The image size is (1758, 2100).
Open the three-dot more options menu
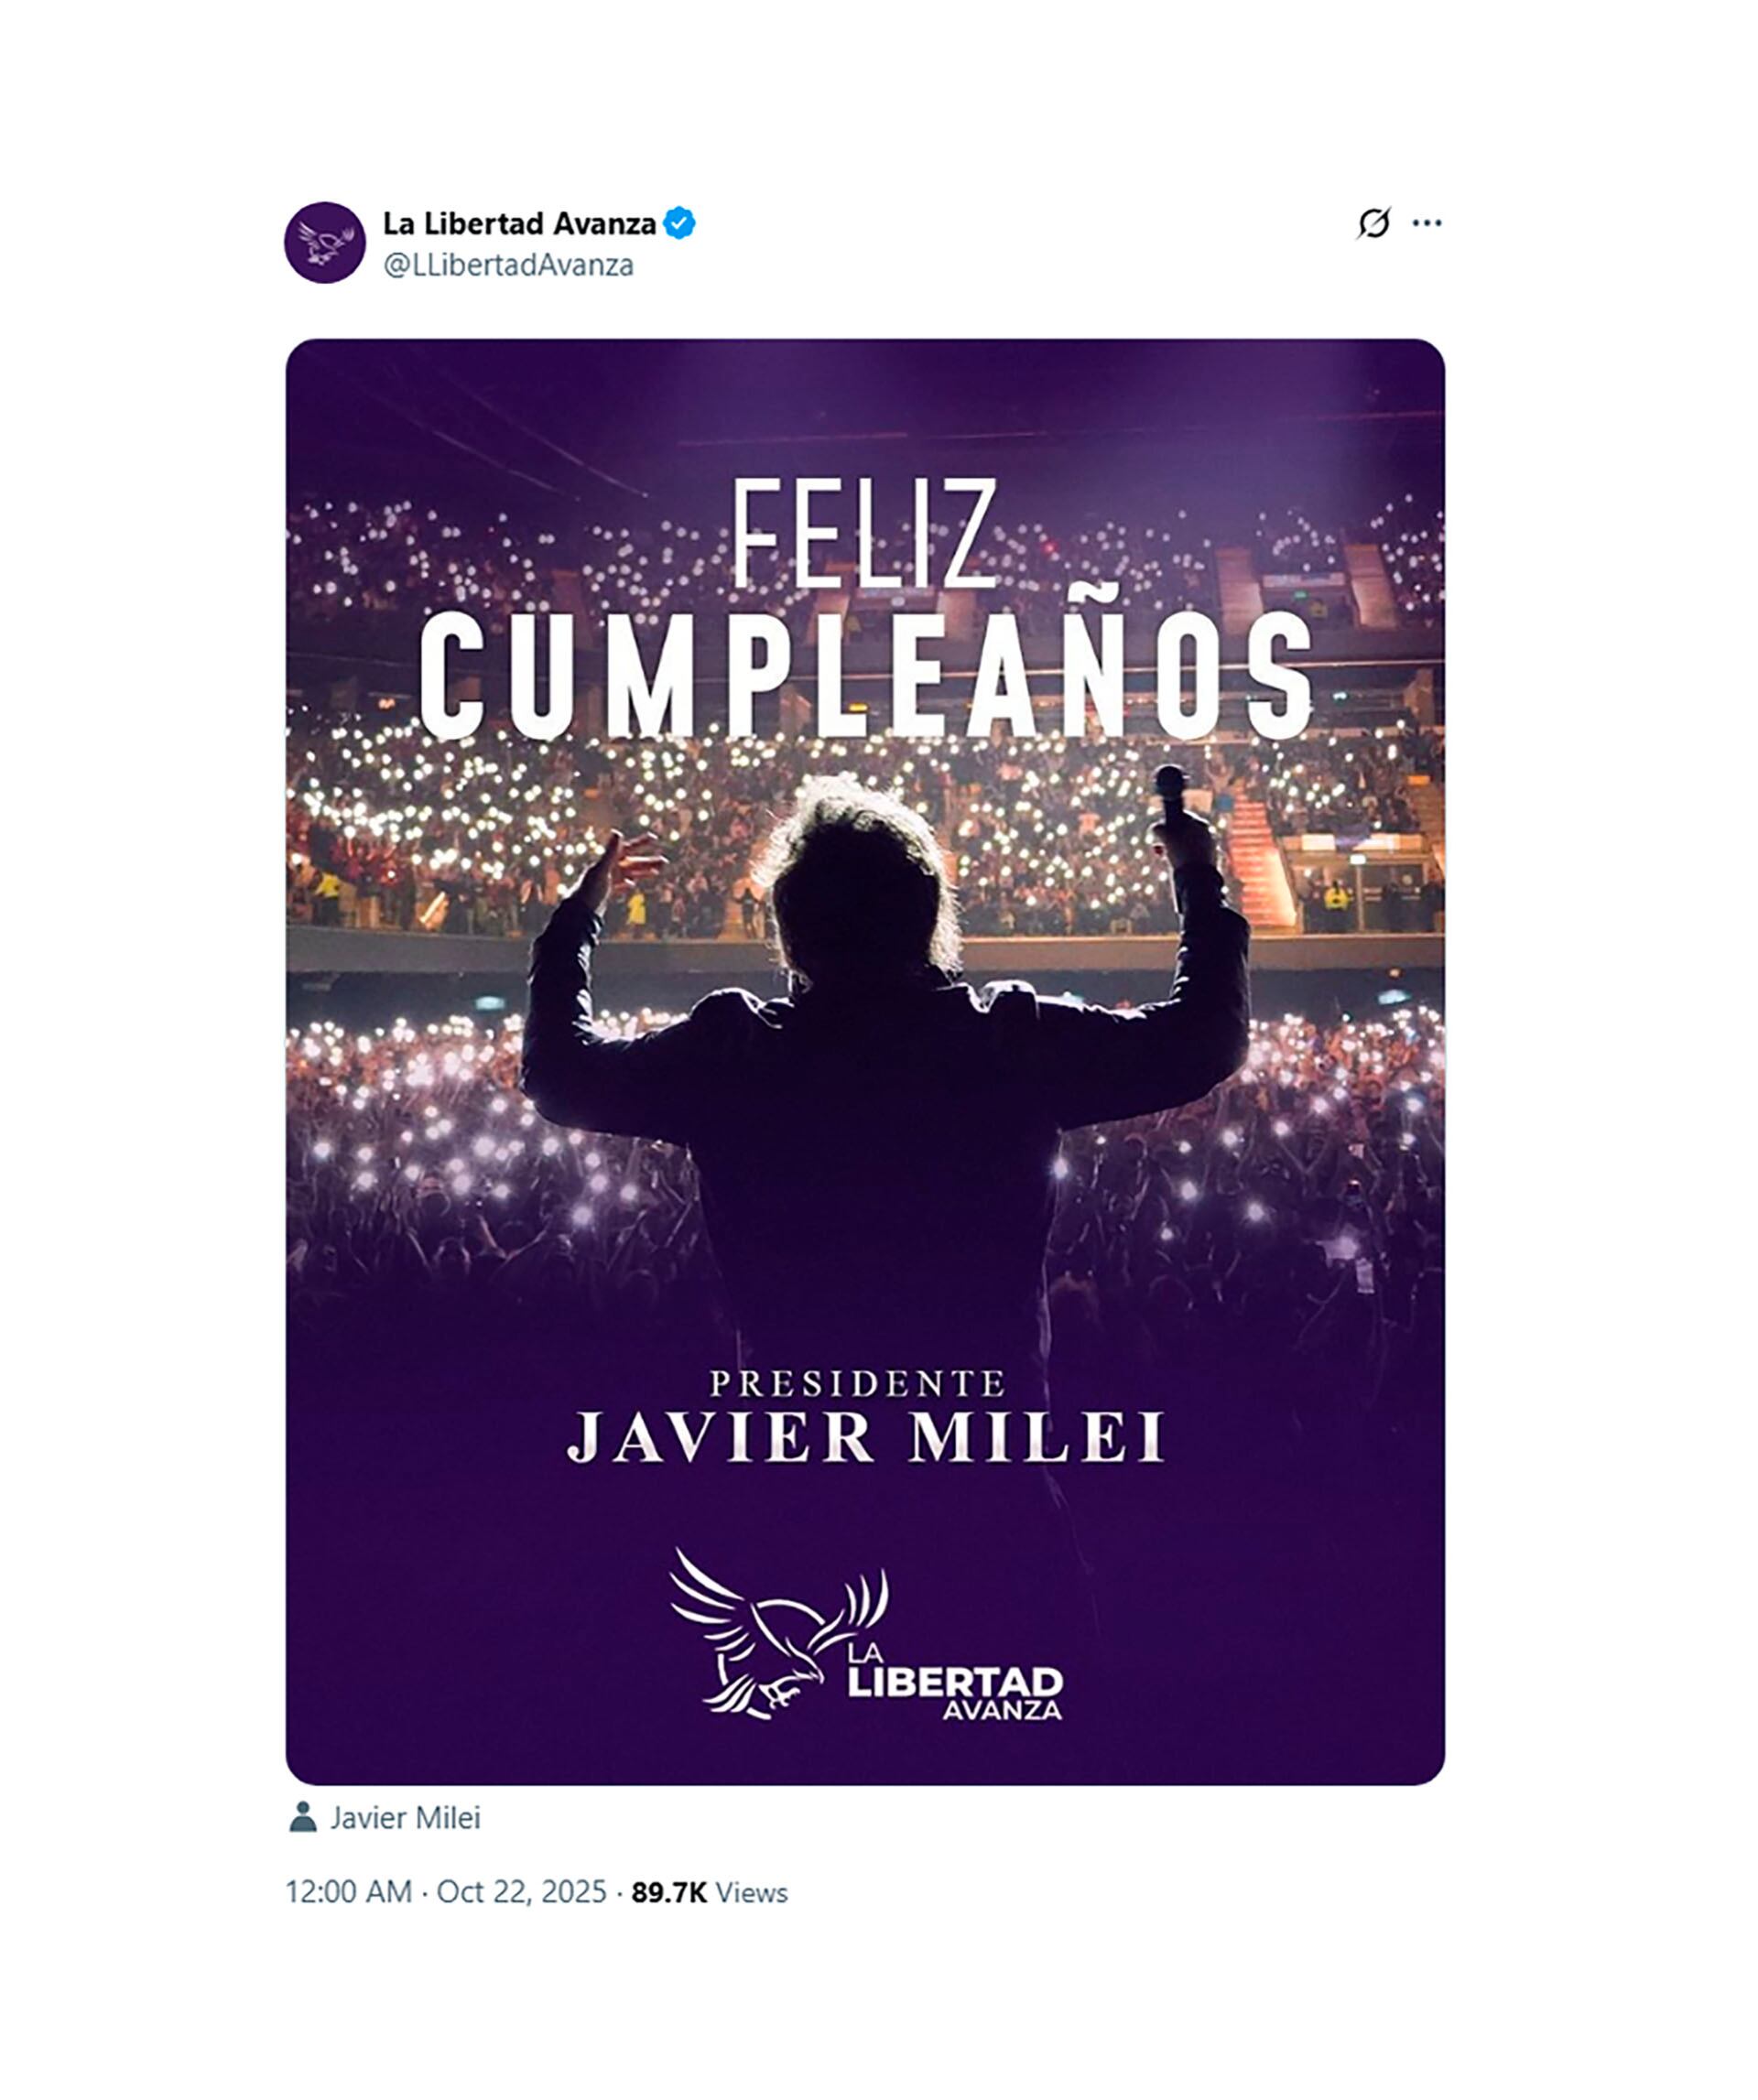(1427, 223)
